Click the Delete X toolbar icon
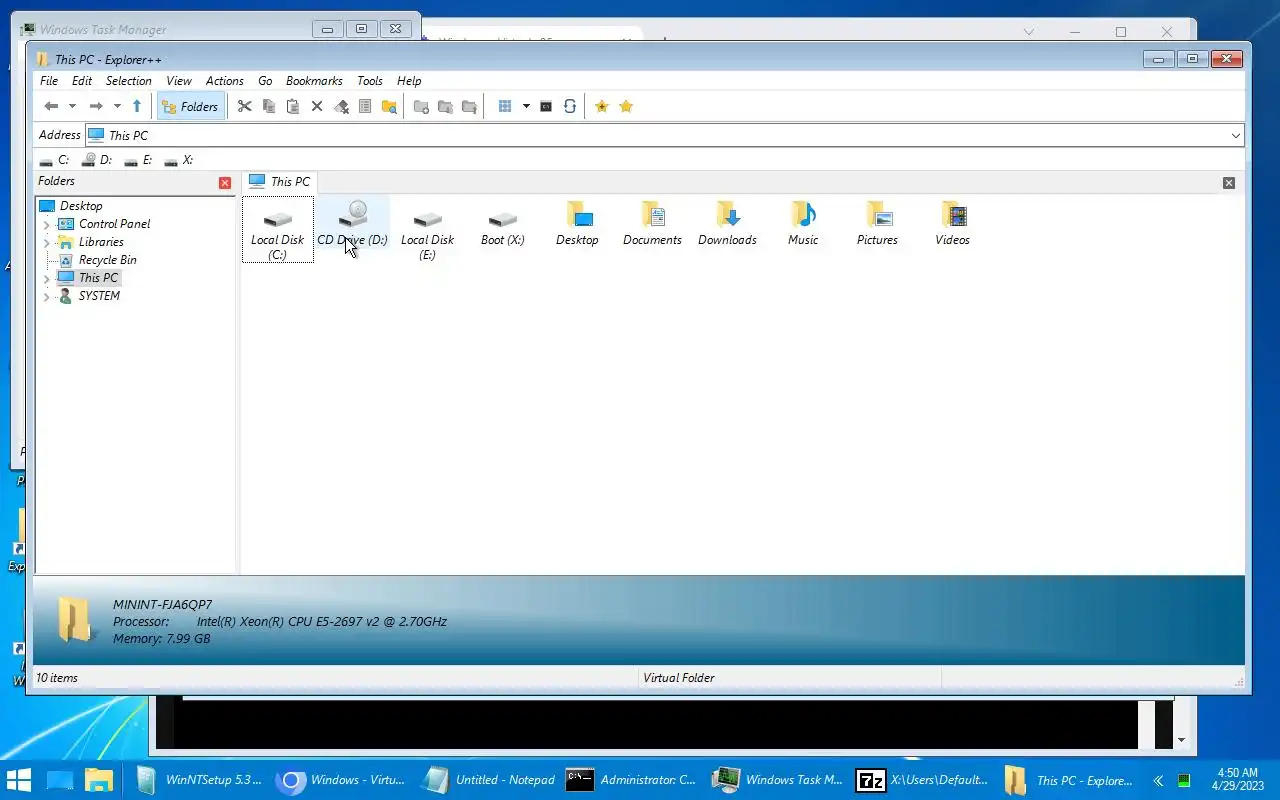1280x800 pixels. pos(317,106)
